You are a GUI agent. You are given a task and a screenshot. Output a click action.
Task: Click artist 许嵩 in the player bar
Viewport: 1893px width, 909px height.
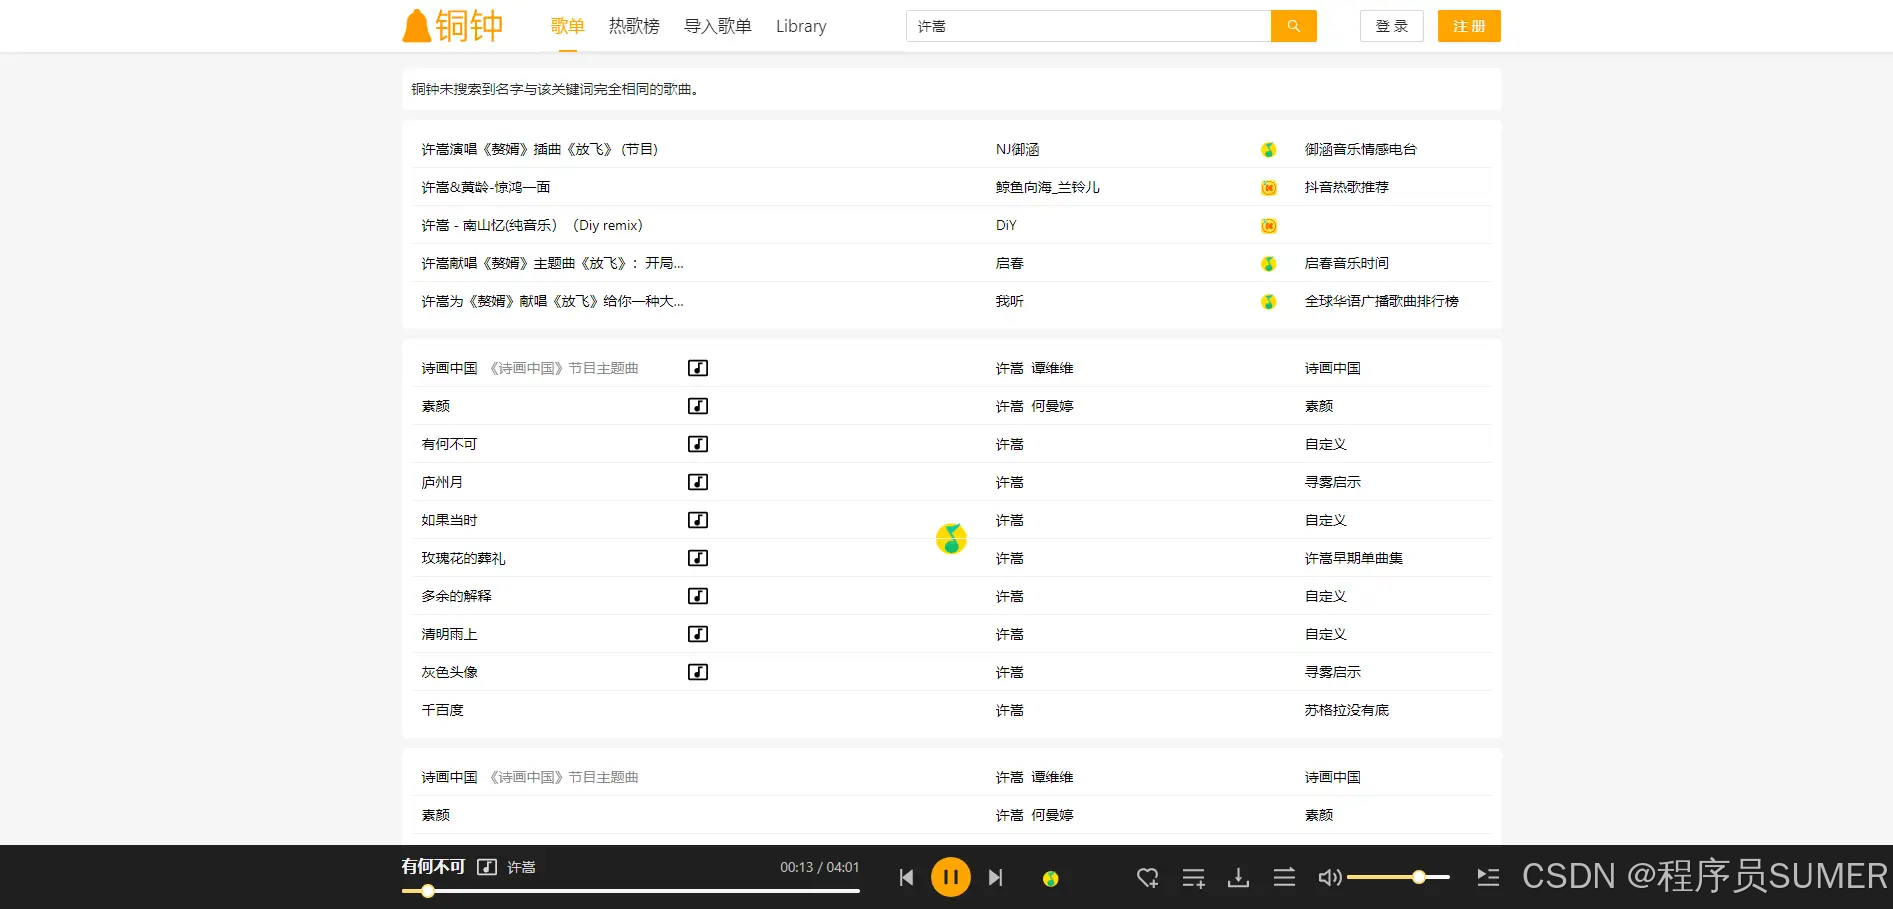coord(521,867)
